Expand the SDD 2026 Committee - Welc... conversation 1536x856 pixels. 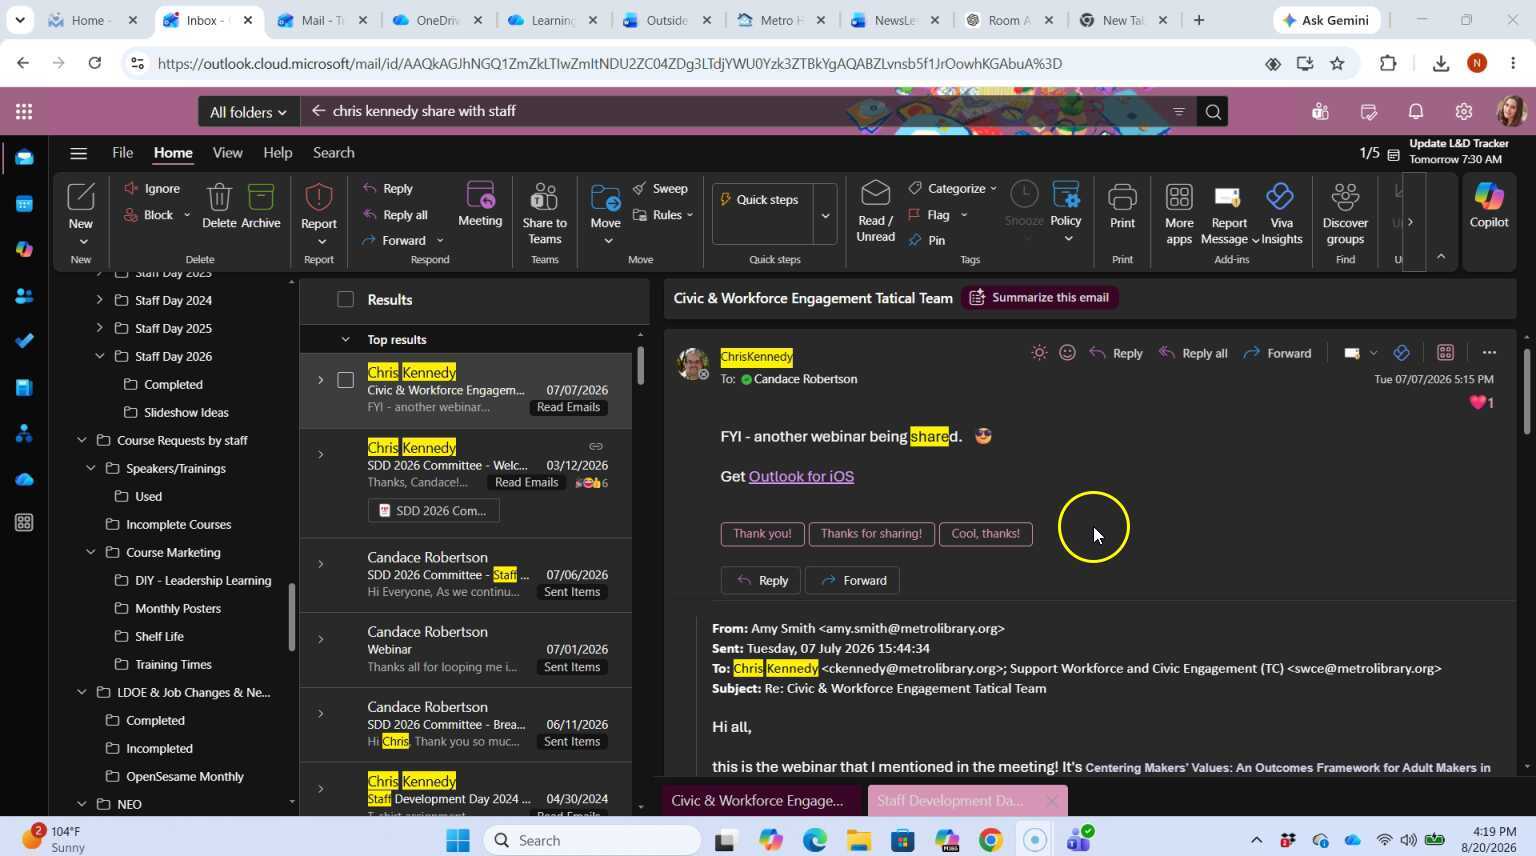(x=320, y=455)
